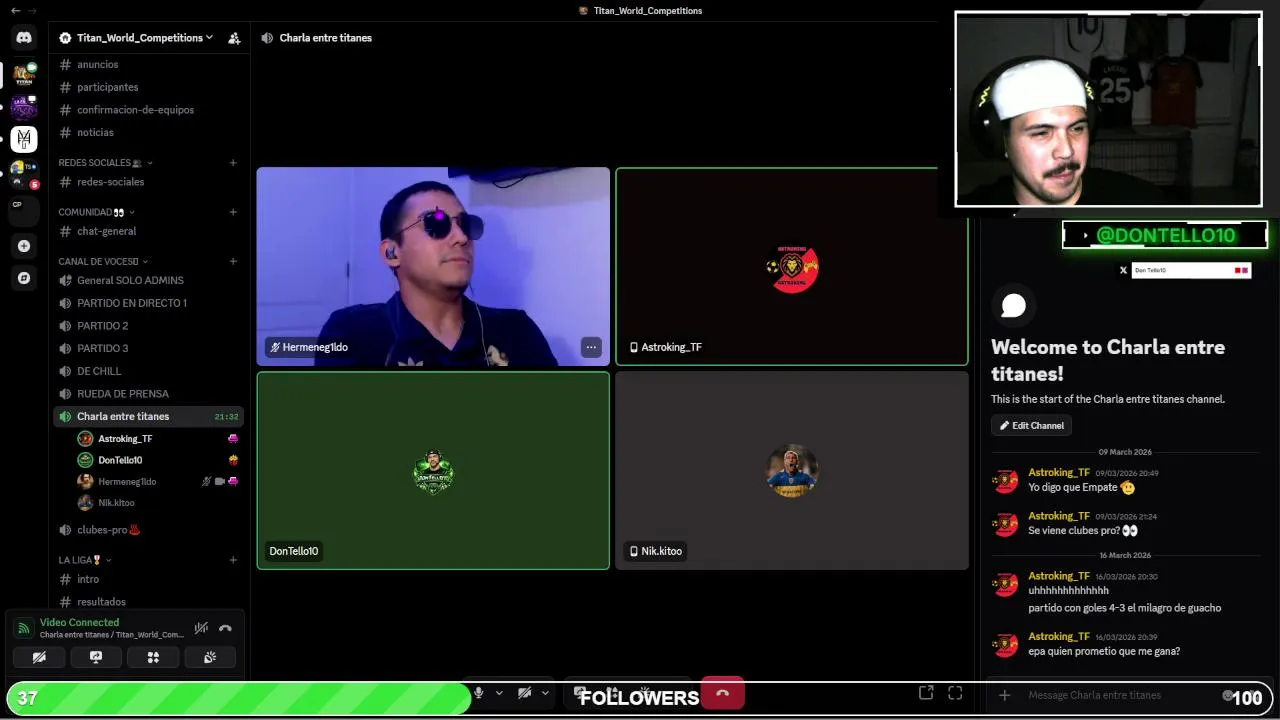Click the red disconnect call button
The width and height of the screenshot is (1280, 720).
pos(722,693)
